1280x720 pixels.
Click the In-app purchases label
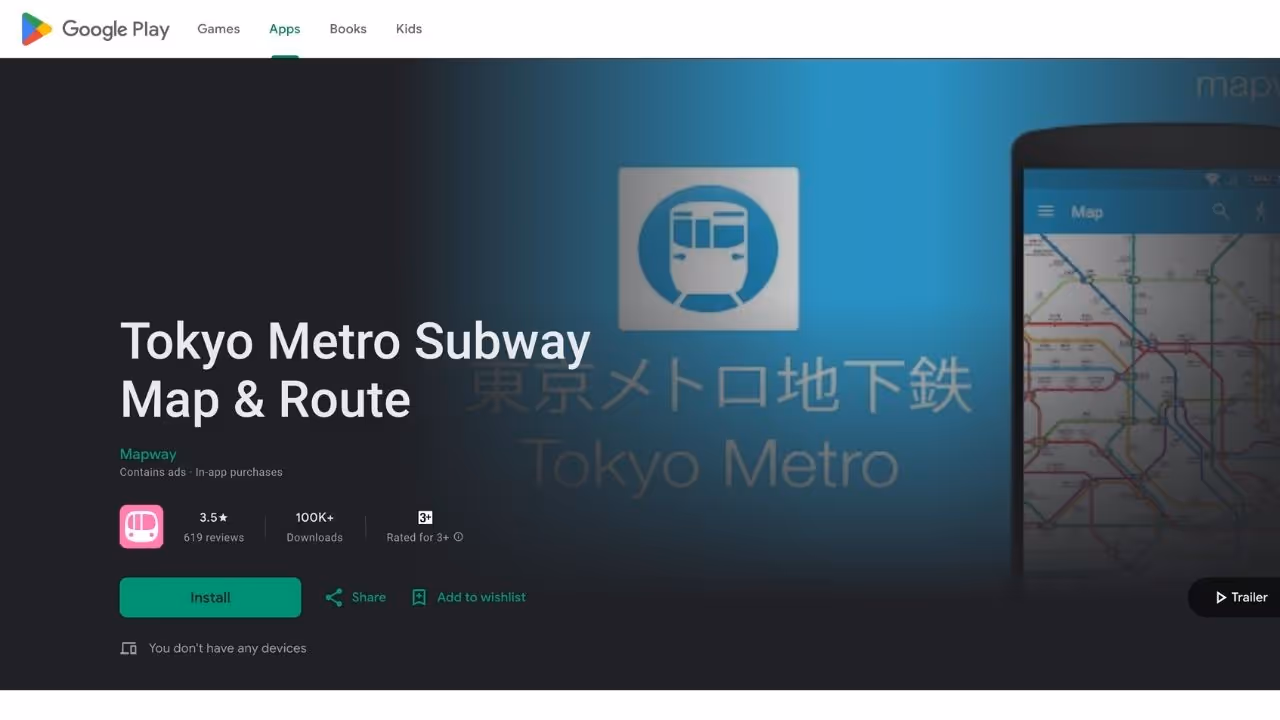coord(239,472)
